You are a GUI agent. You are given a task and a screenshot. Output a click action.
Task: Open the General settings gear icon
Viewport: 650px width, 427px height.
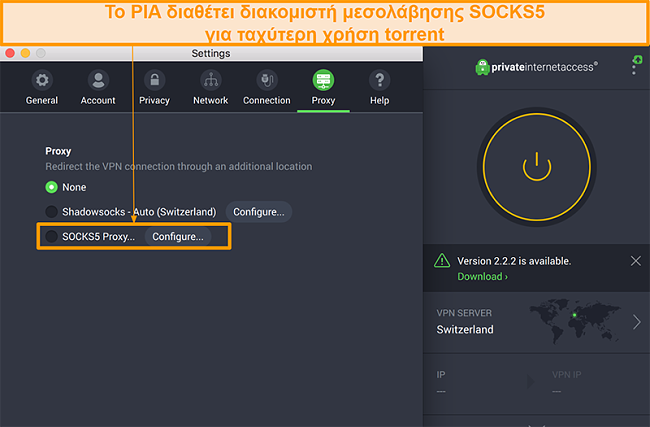[x=42, y=80]
